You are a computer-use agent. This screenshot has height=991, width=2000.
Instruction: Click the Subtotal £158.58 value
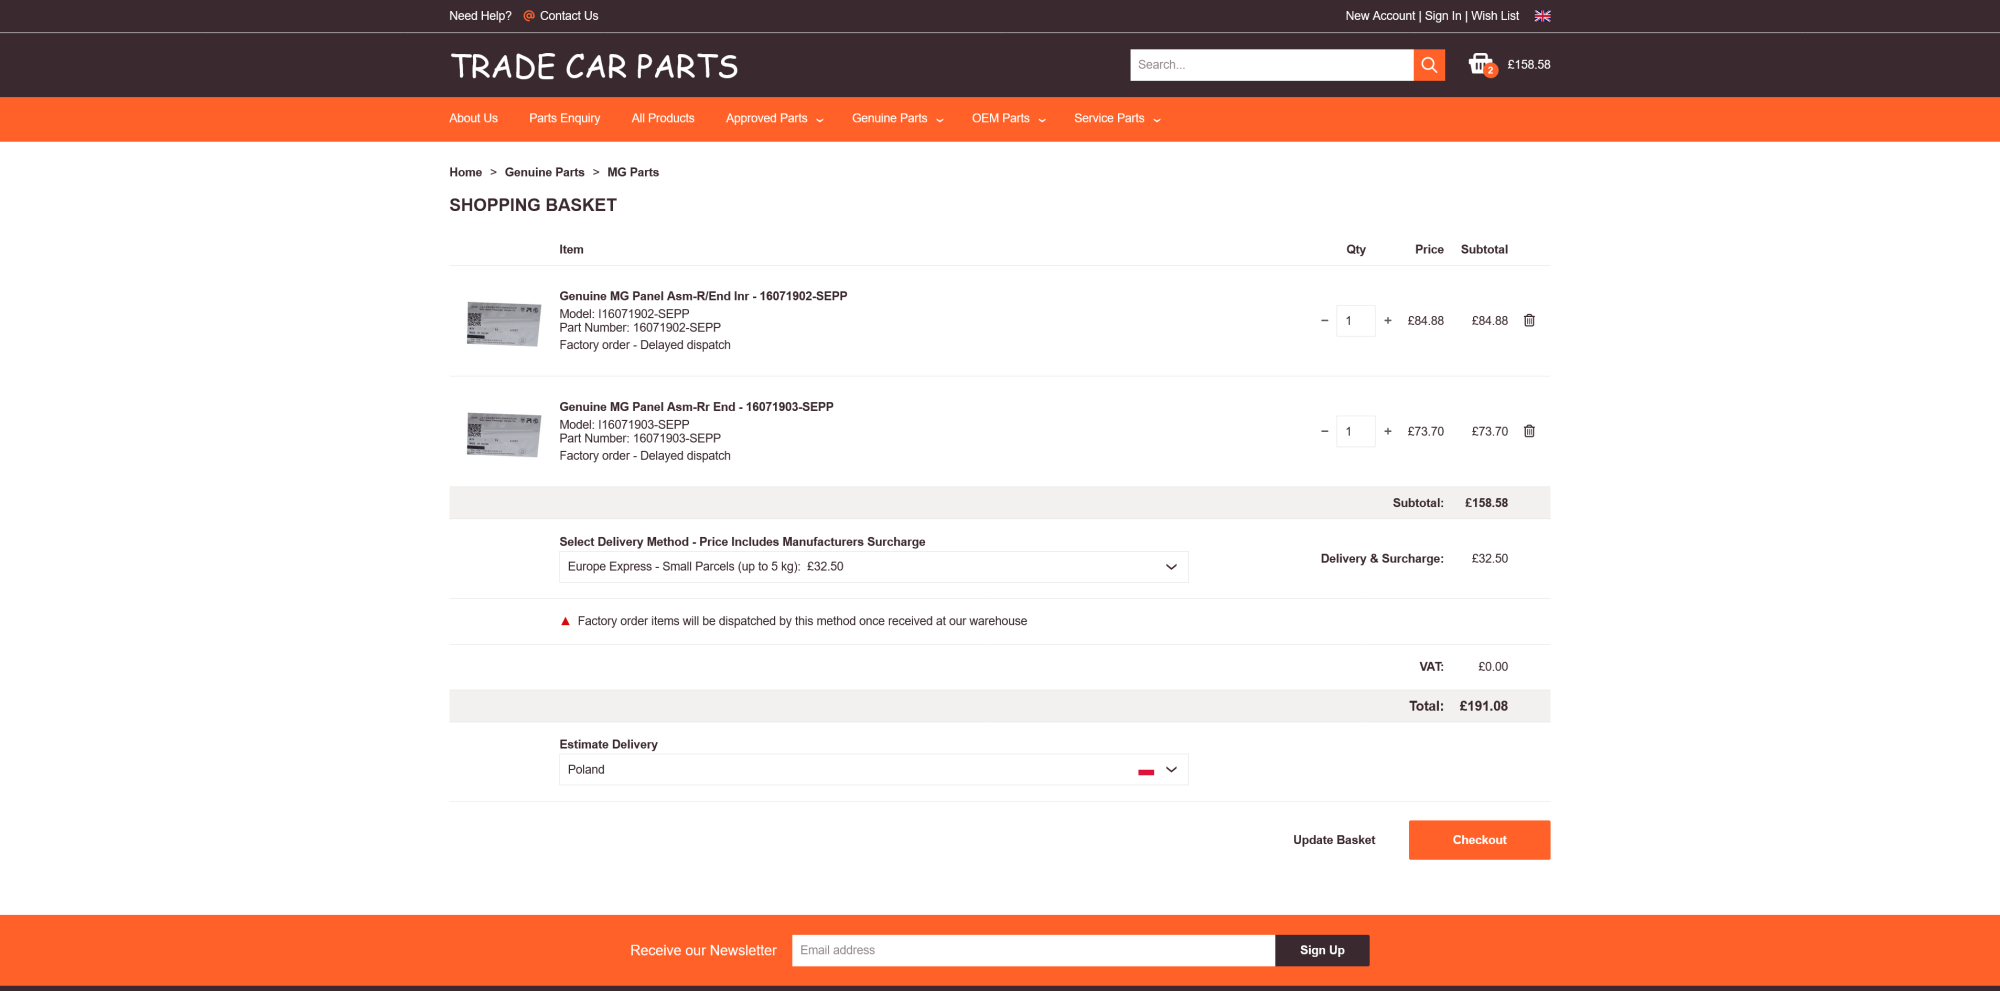pyautogui.click(x=1487, y=503)
